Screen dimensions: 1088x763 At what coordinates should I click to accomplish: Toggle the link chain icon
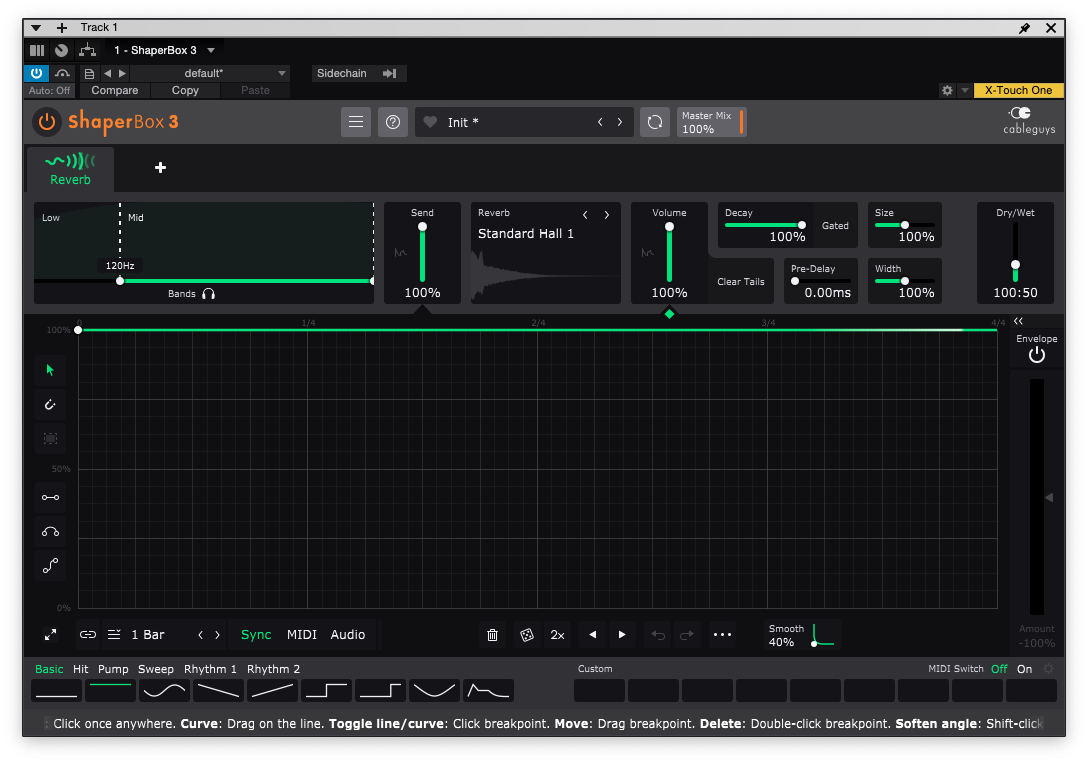point(88,635)
